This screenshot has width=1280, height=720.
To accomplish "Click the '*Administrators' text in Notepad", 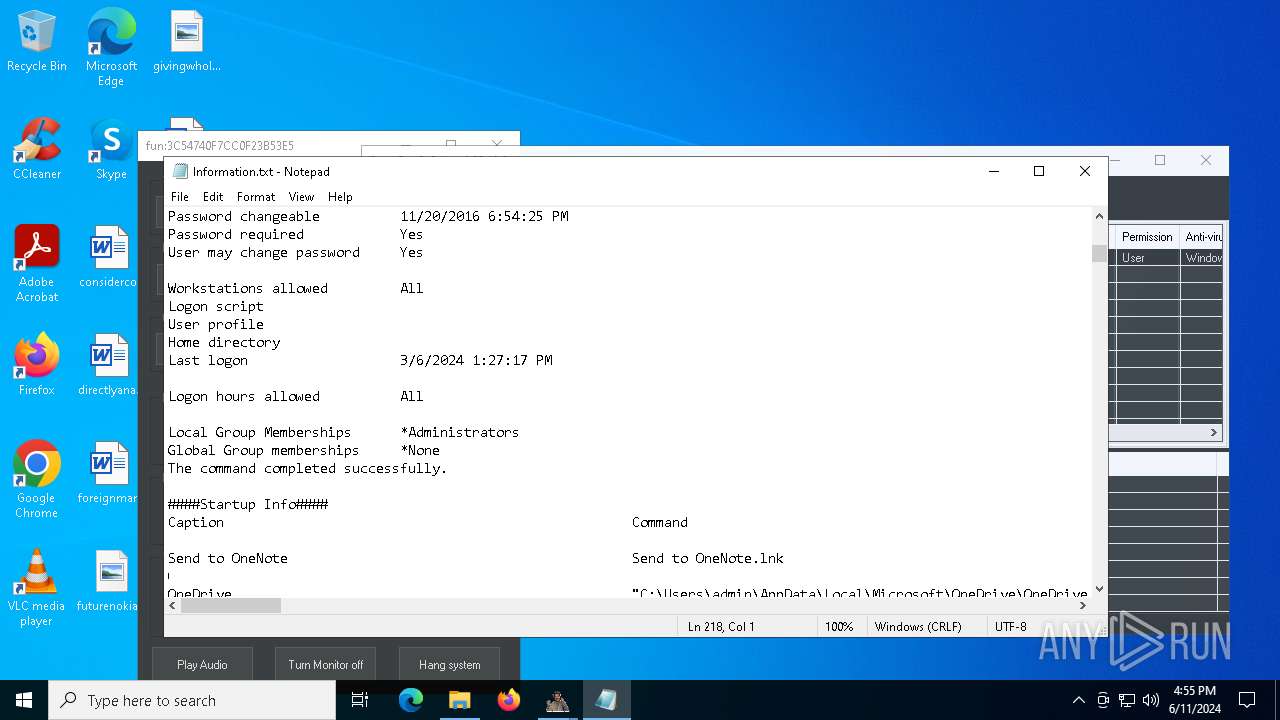I will pos(459,432).
